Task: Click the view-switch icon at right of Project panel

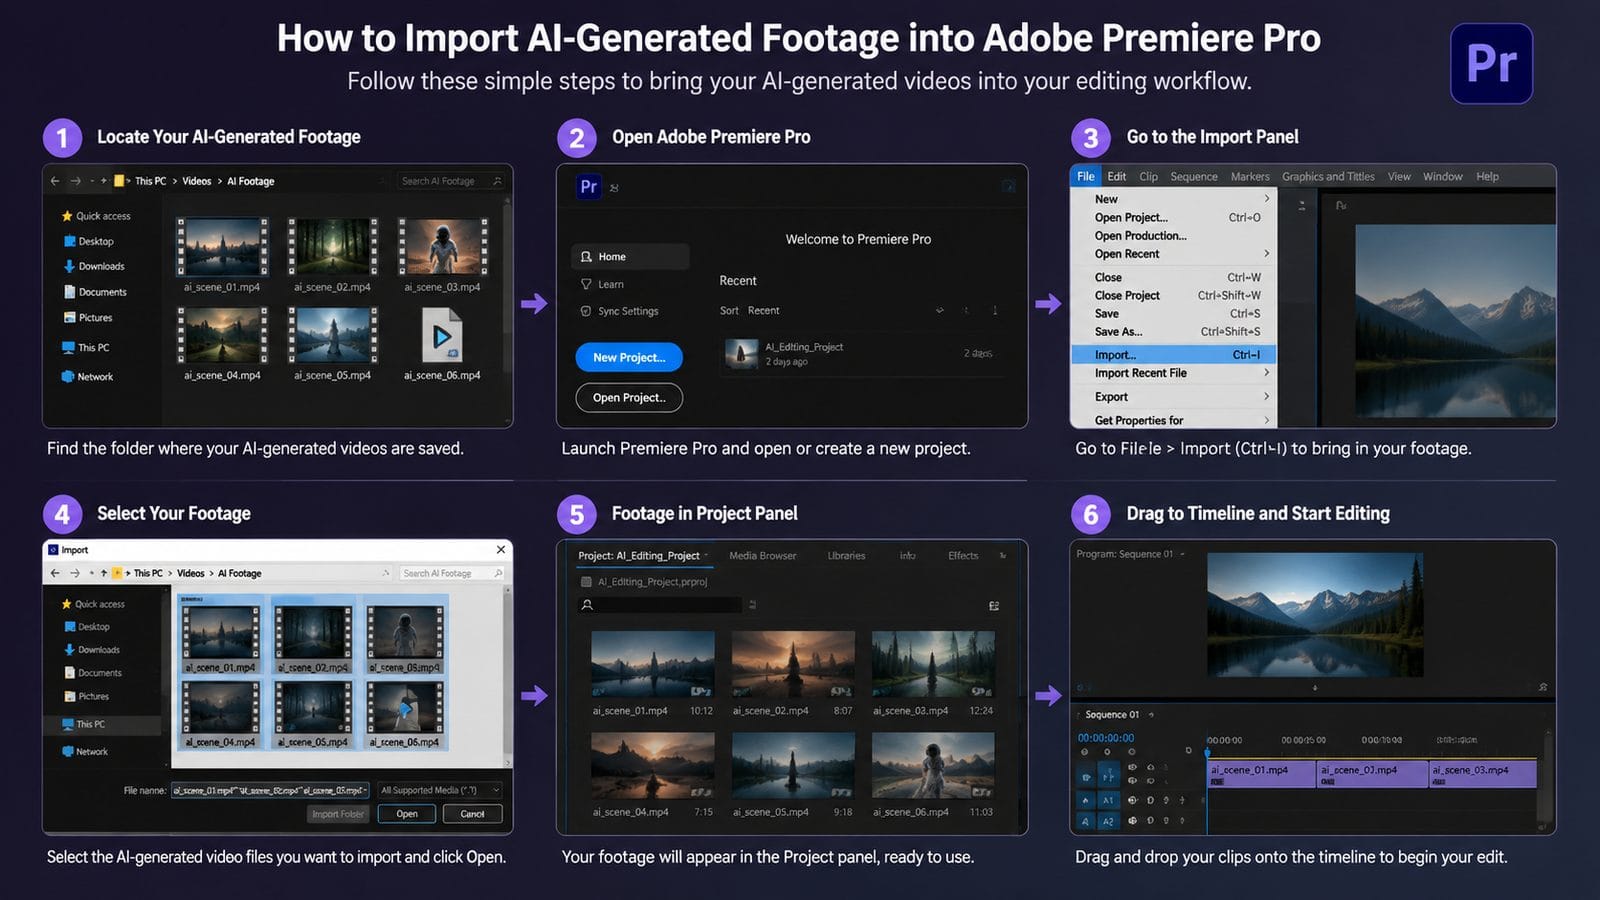Action: (x=994, y=606)
